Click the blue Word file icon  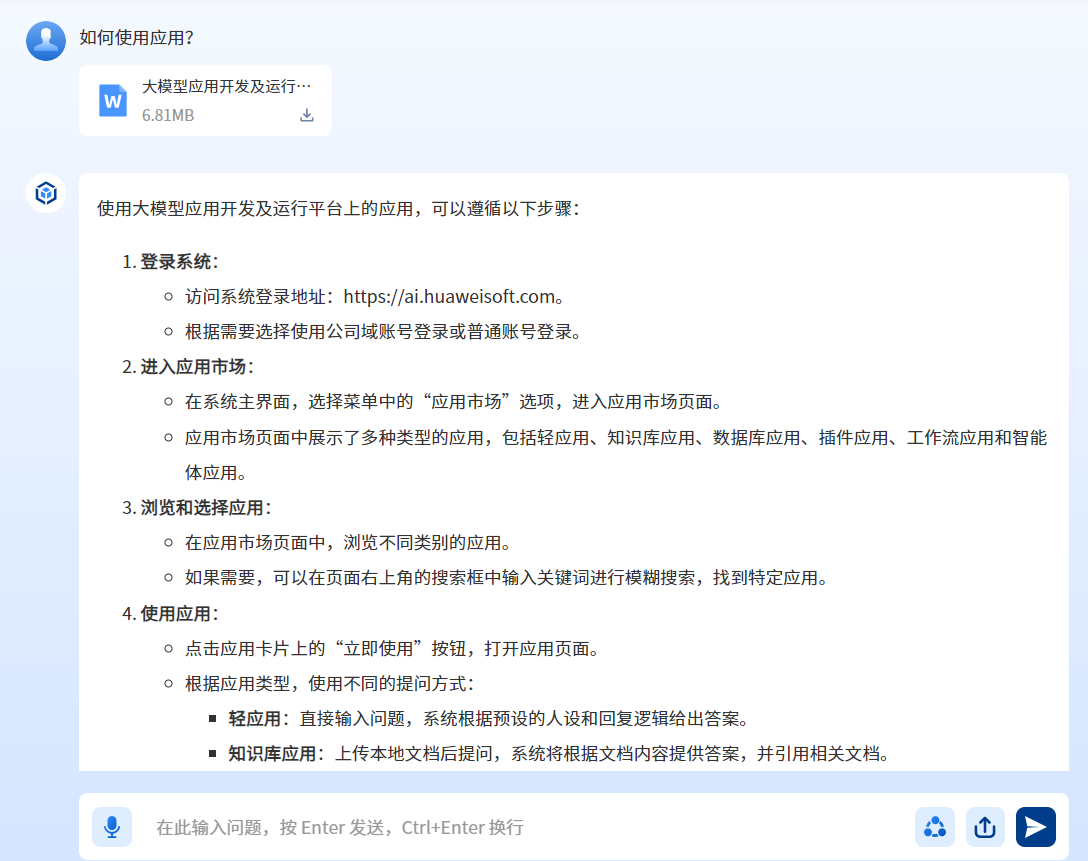click(113, 101)
